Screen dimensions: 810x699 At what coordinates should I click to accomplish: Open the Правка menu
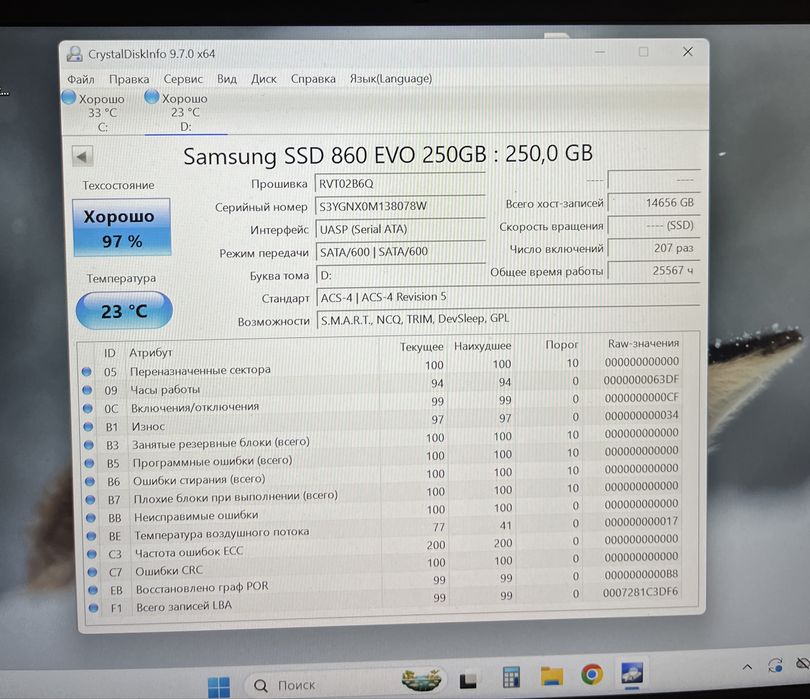point(129,79)
